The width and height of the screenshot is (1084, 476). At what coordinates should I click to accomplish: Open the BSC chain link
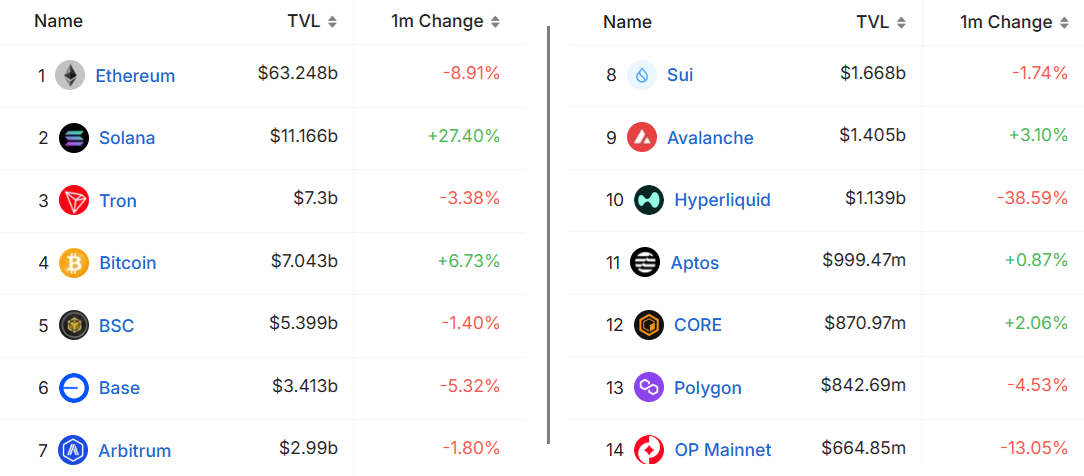point(117,325)
